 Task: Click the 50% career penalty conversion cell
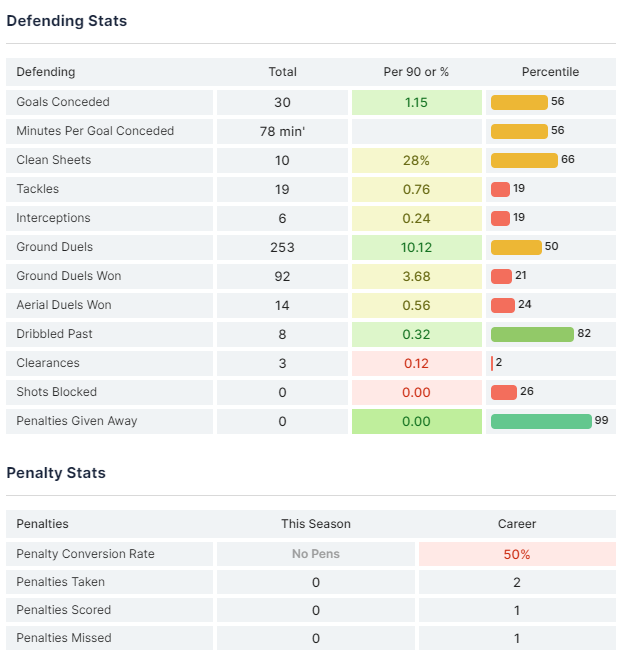517,554
